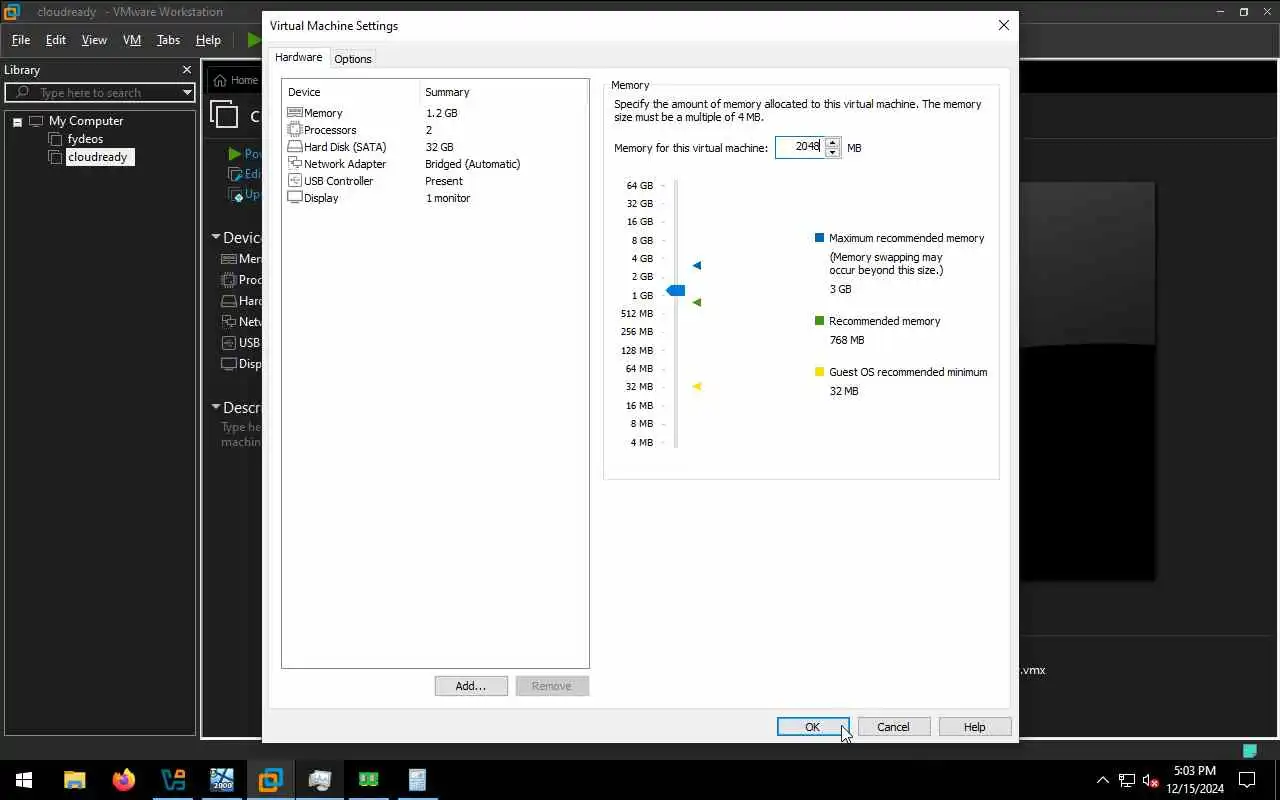Open the Help menu in menu bar
The width and height of the screenshot is (1280, 800).
pos(208,40)
